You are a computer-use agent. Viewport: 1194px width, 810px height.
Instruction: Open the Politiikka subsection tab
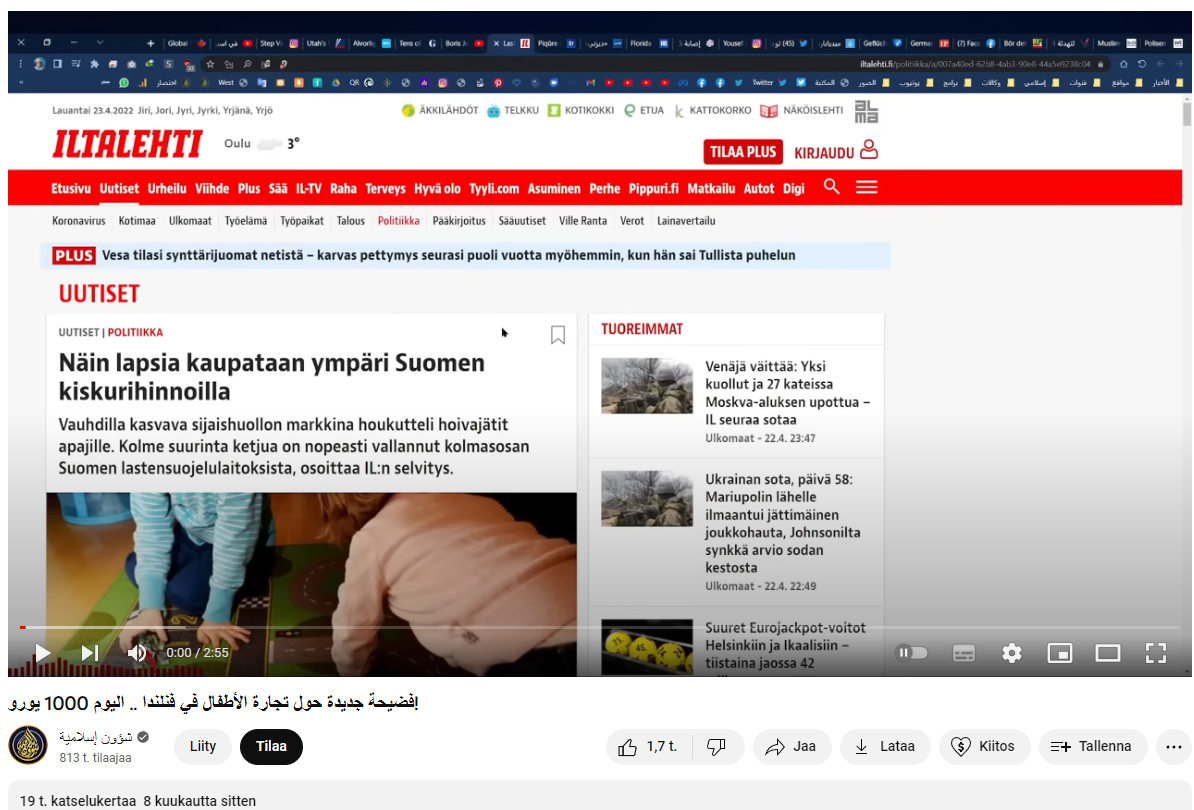click(398, 221)
